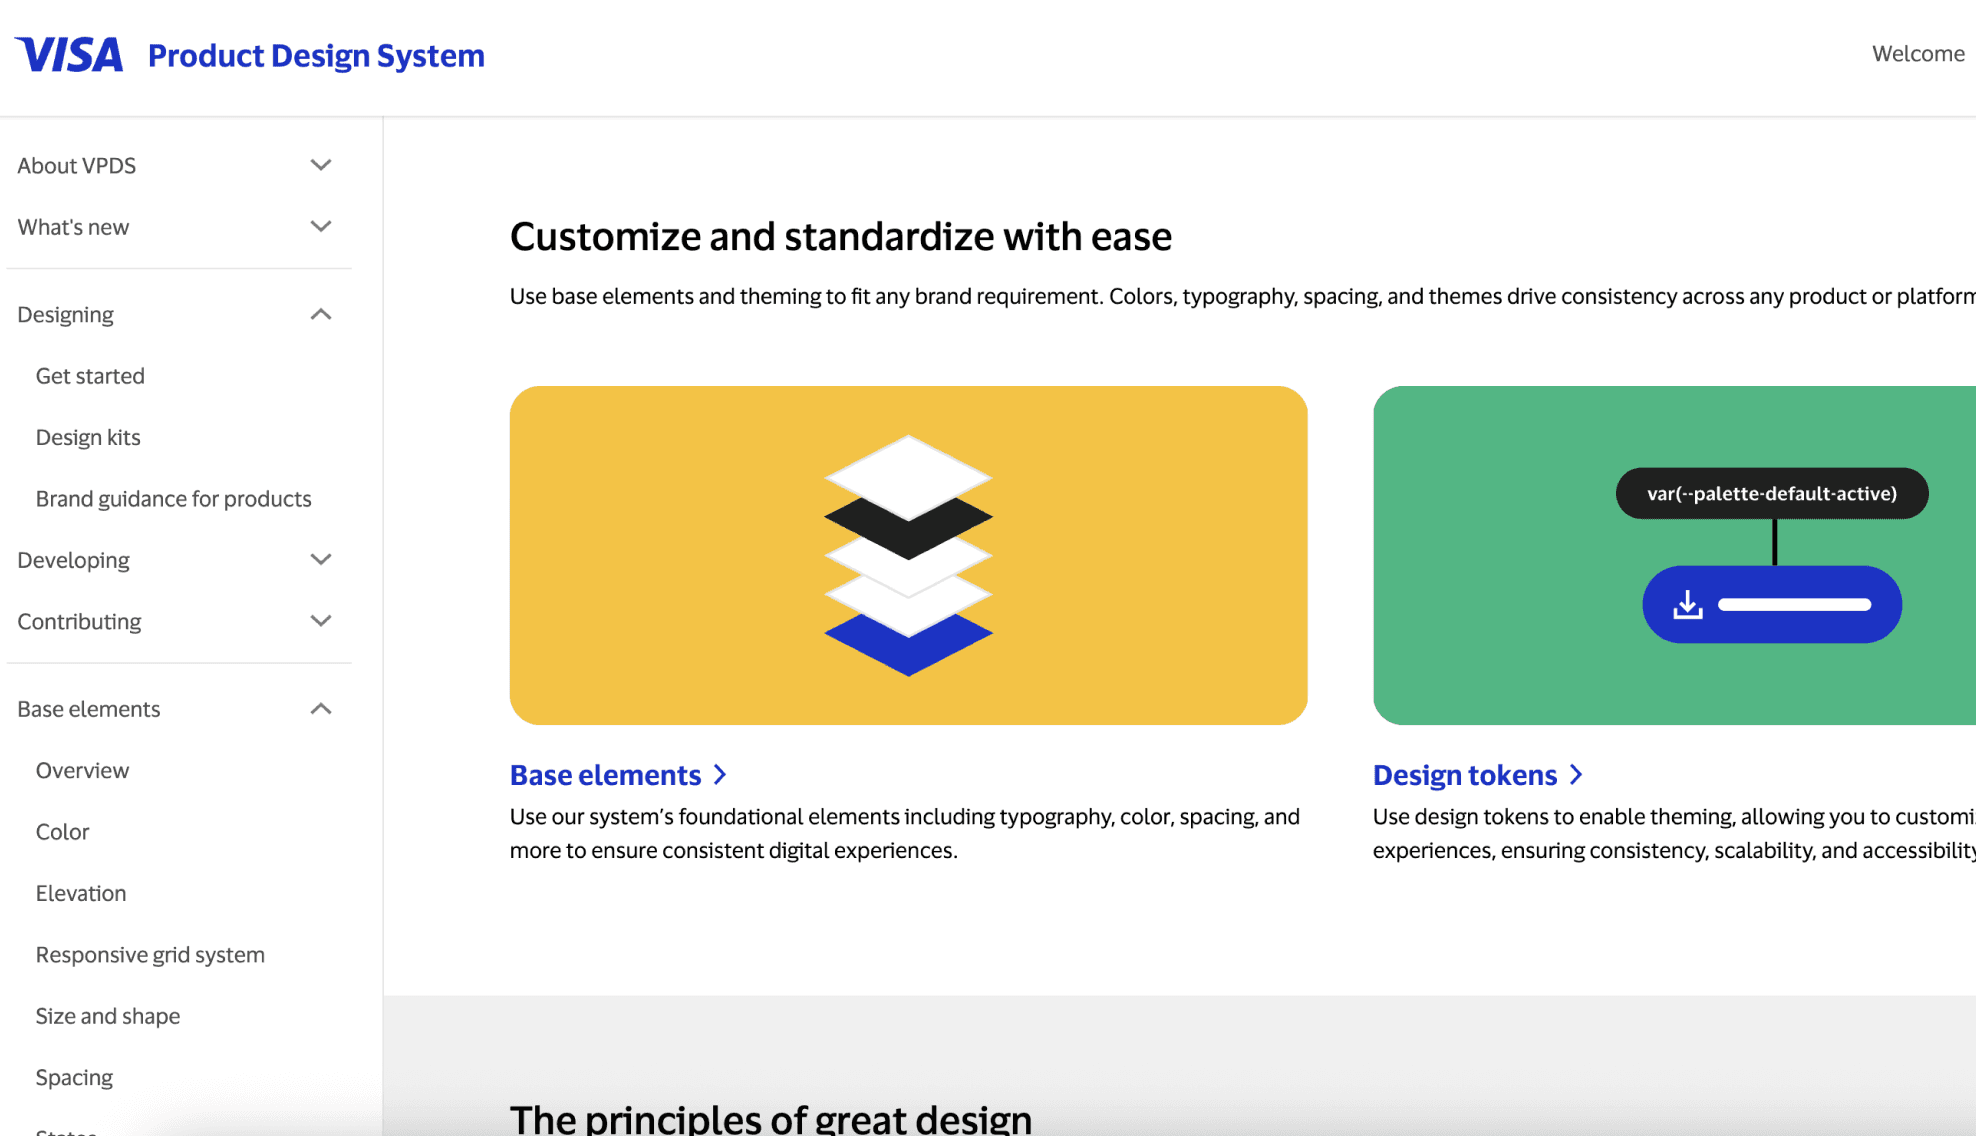Go to Brand guidance for products
Viewport: 1976px width, 1136px height.
173,499
